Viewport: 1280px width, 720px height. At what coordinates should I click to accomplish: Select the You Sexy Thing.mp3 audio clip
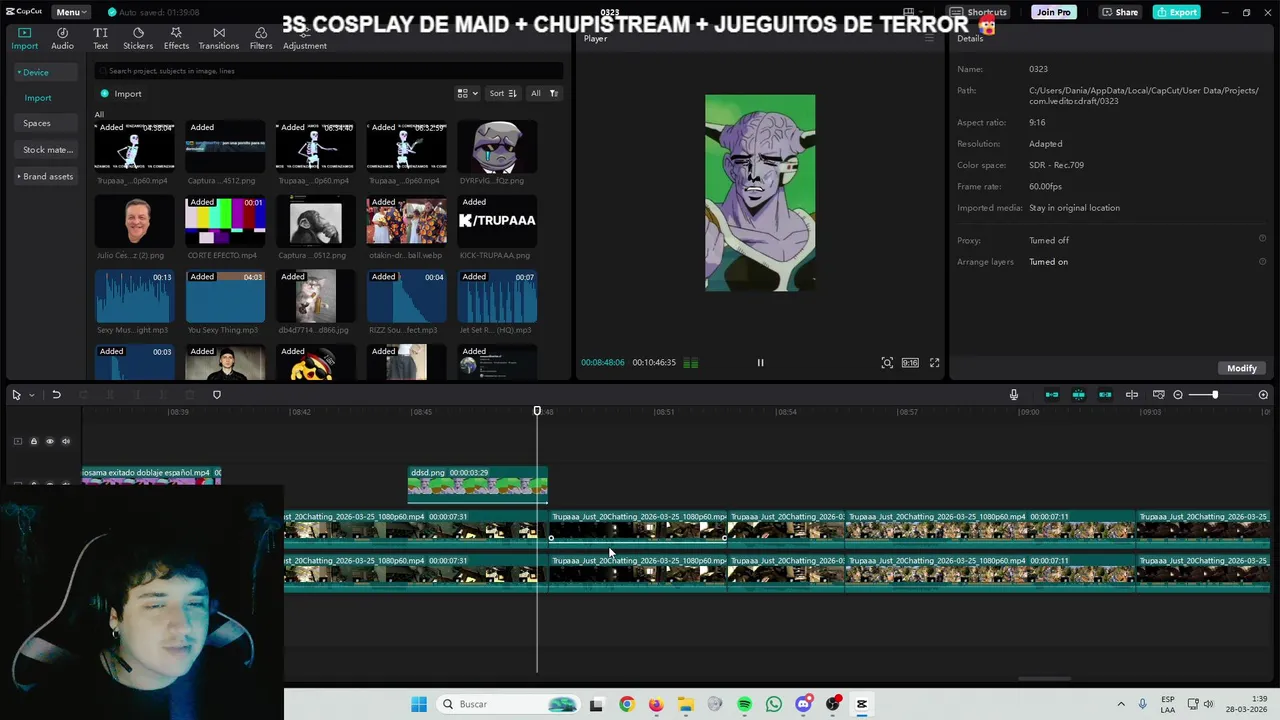[225, 295]
